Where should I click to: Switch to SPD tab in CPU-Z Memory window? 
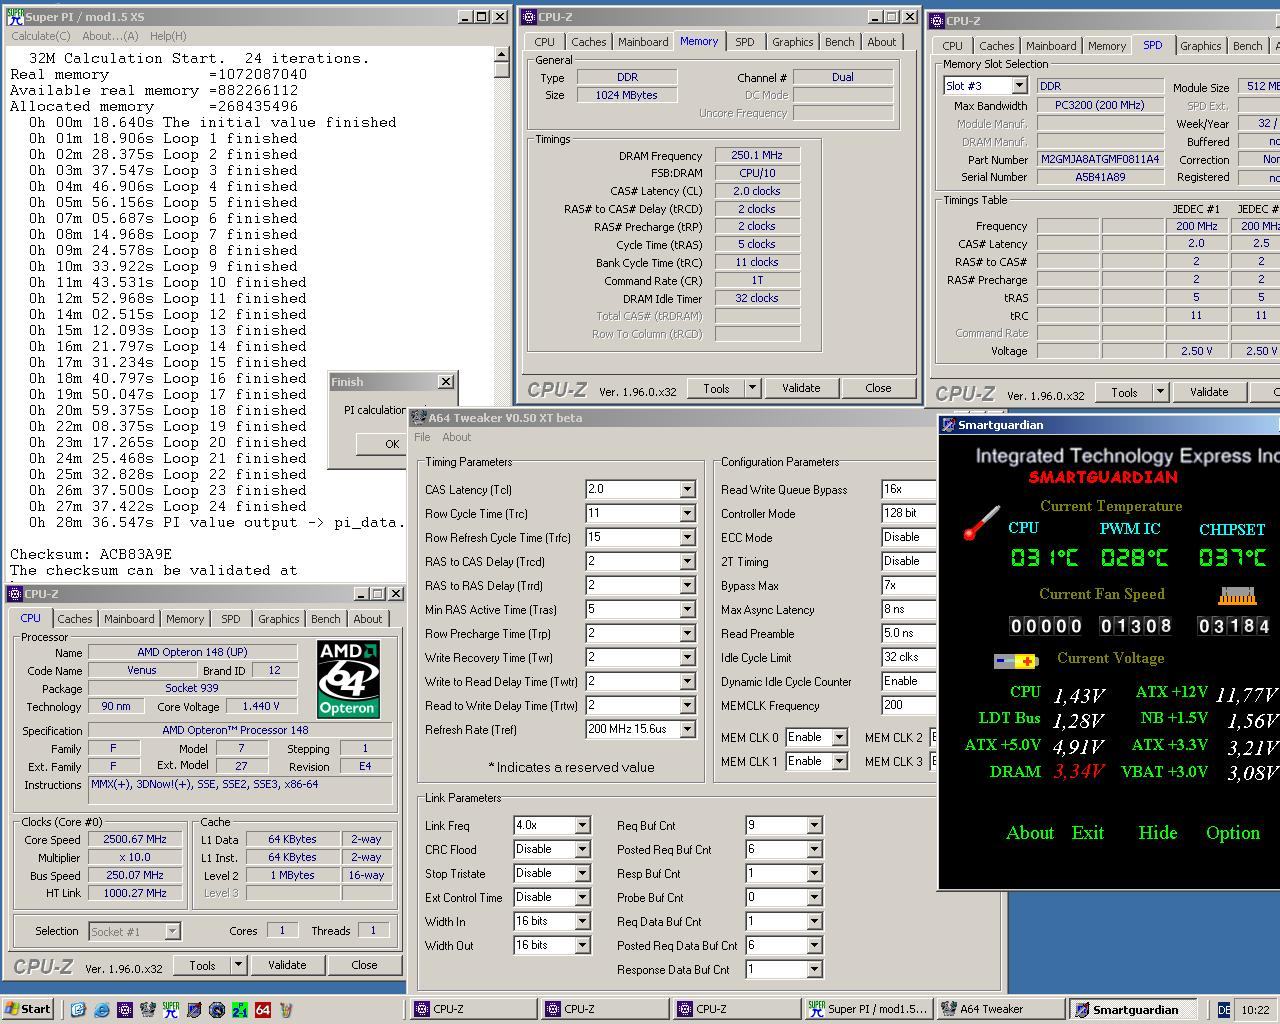point(745,42)
